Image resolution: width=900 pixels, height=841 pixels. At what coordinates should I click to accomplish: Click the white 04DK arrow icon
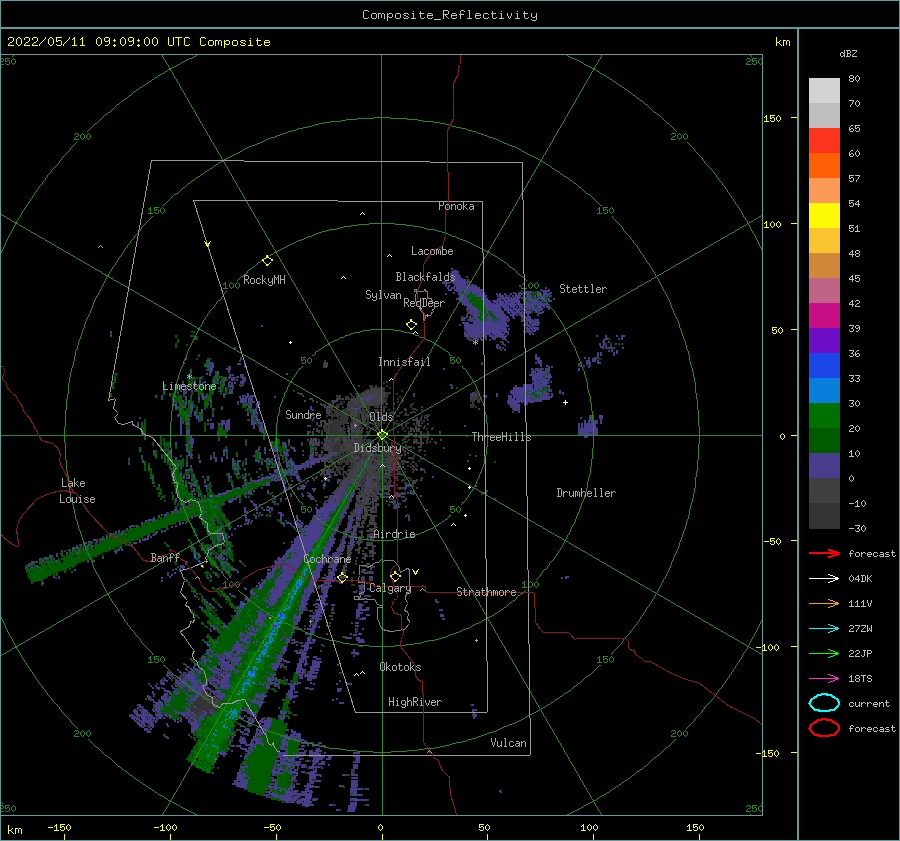coord(824,579)
